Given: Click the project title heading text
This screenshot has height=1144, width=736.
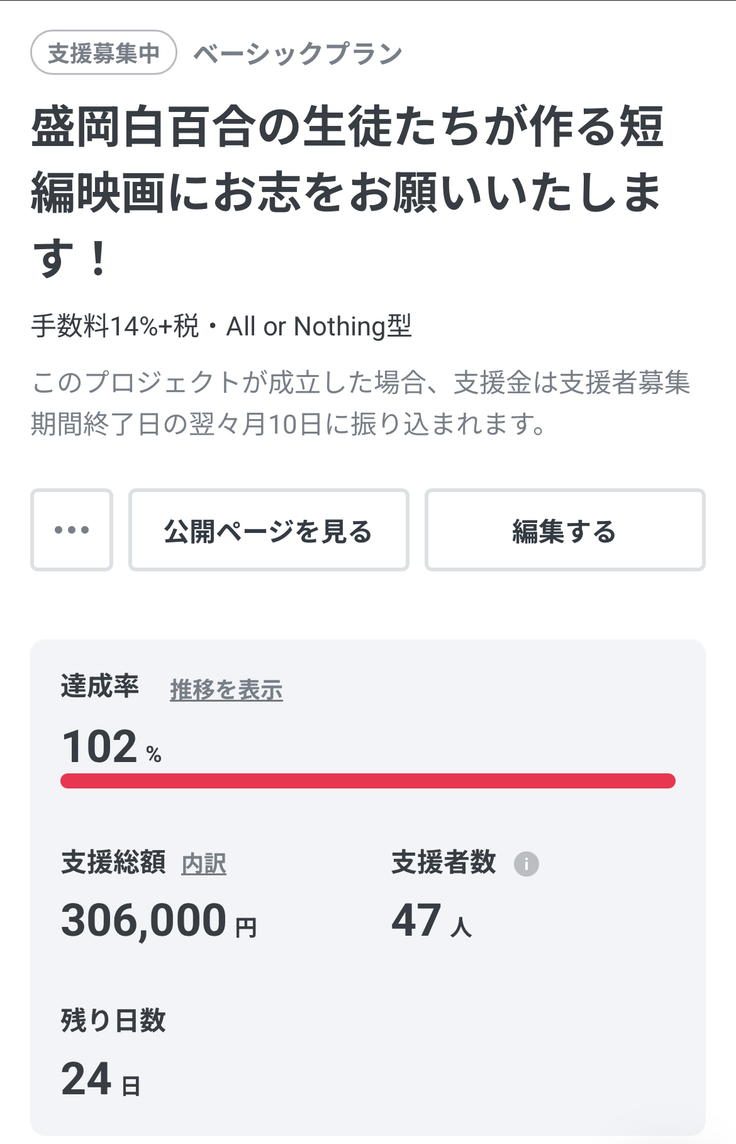Looking at the screenshot, I should tap(348, 192).
